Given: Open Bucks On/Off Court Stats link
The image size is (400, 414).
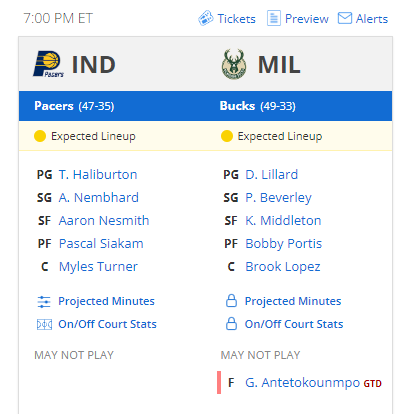Looking at the screenshot, I should [294, 324].
